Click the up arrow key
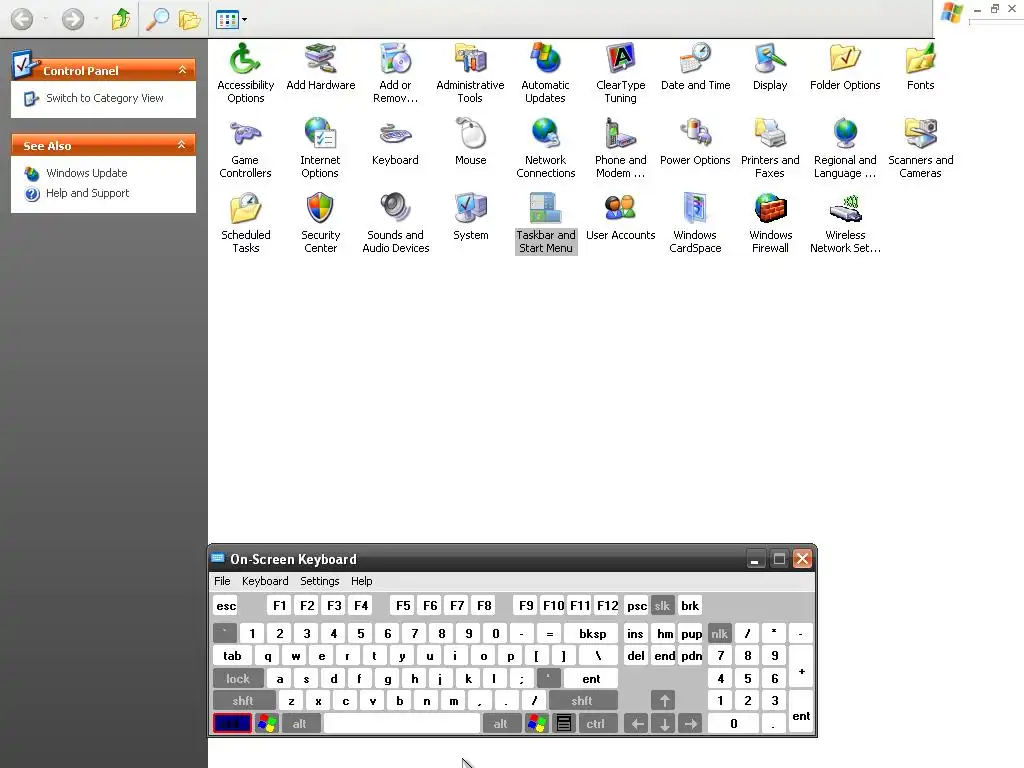1024x768 pixels. (x=664, y=701)
